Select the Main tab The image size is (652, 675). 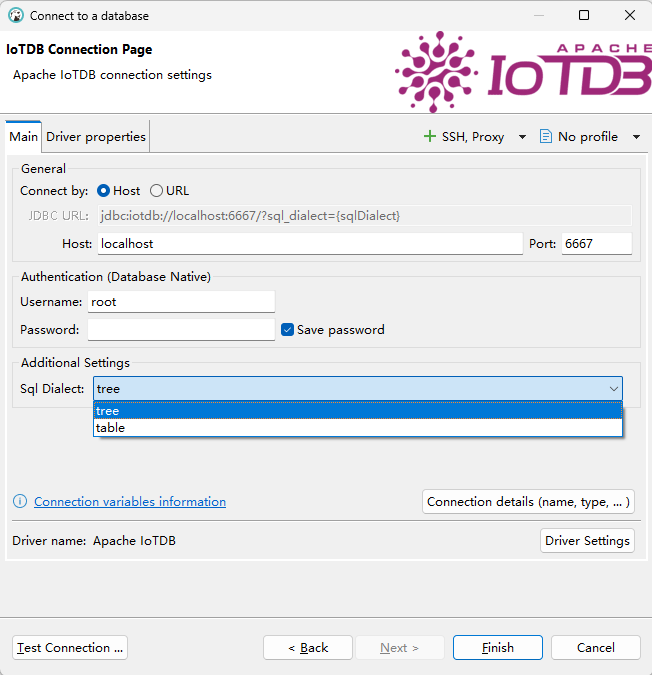click(x=24, y=137)
